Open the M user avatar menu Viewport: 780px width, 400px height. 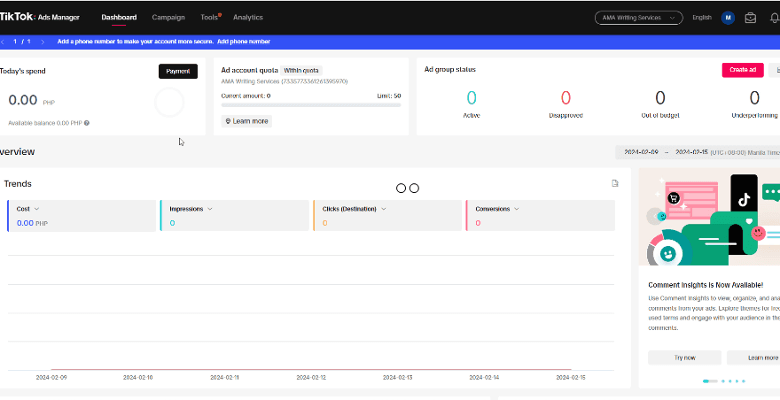728,18
